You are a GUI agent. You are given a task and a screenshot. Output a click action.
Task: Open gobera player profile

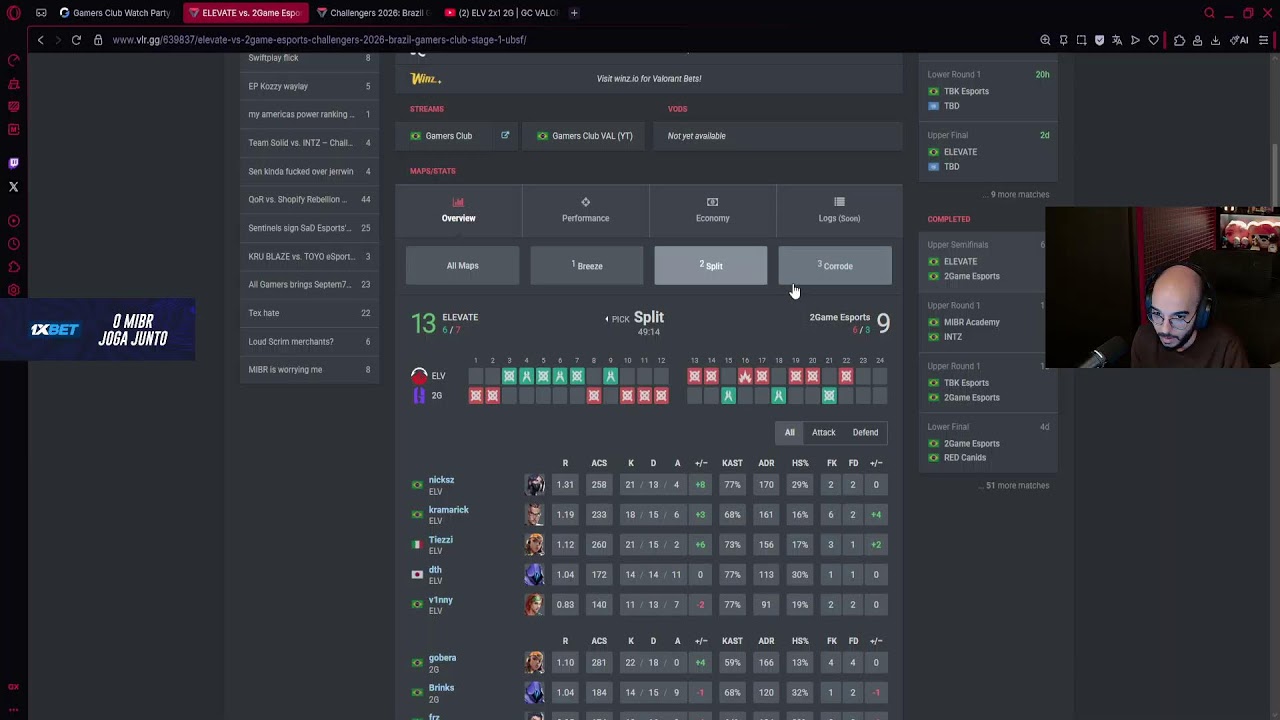[x=442, y=658]
